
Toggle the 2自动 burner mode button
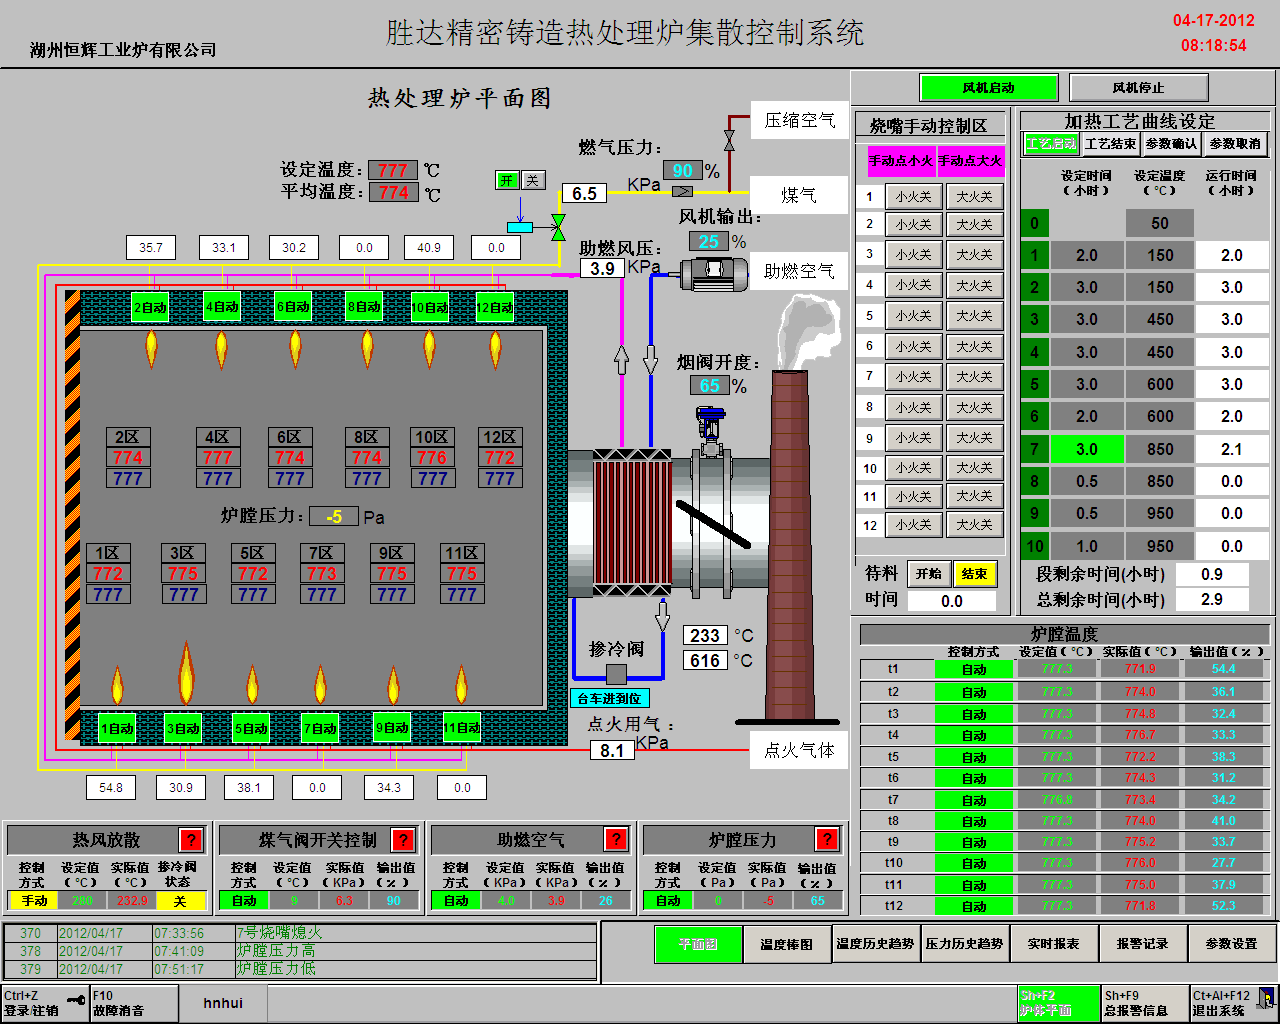click(150, 307)
